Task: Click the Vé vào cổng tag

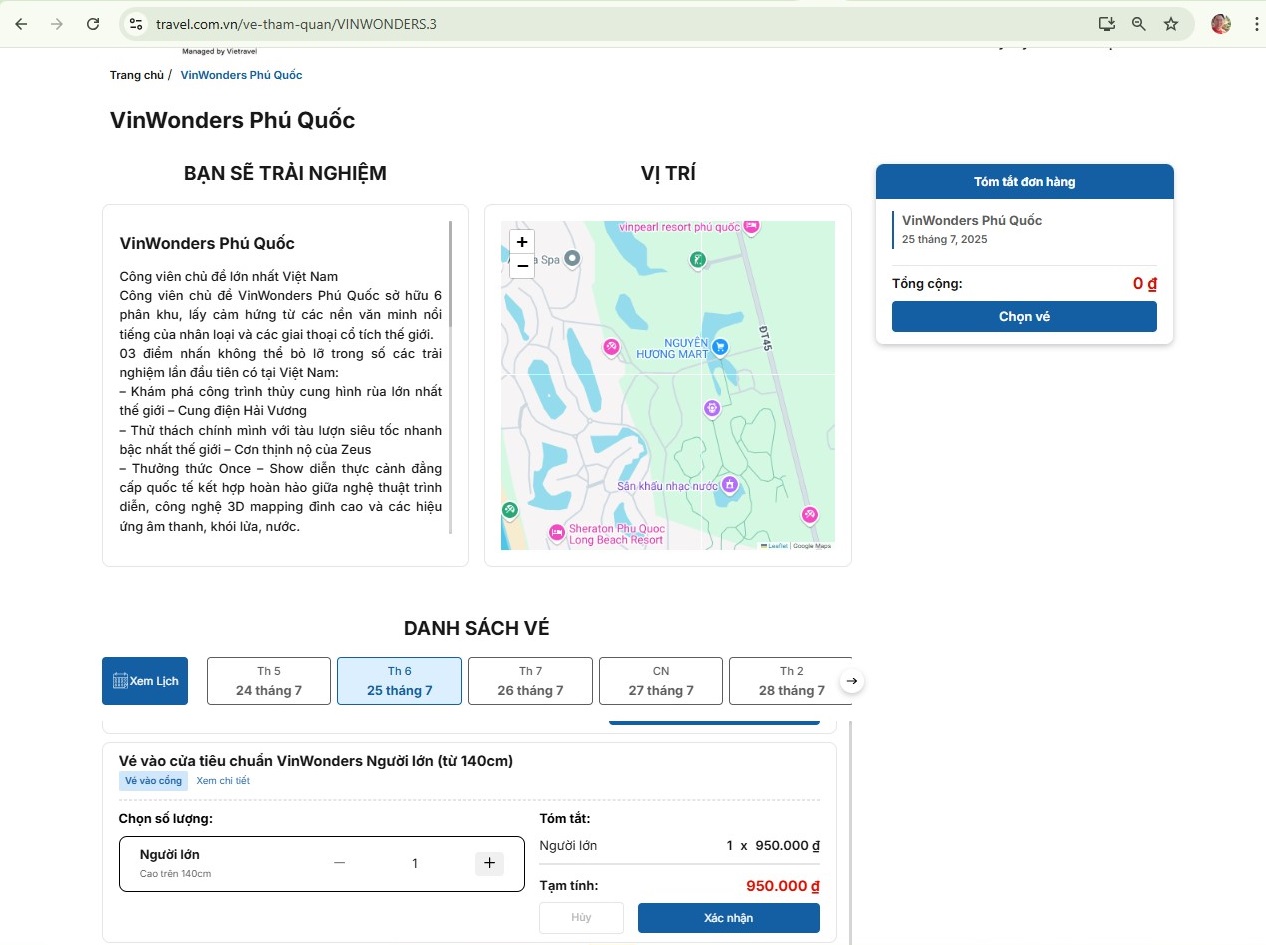Action: [153, 781]
